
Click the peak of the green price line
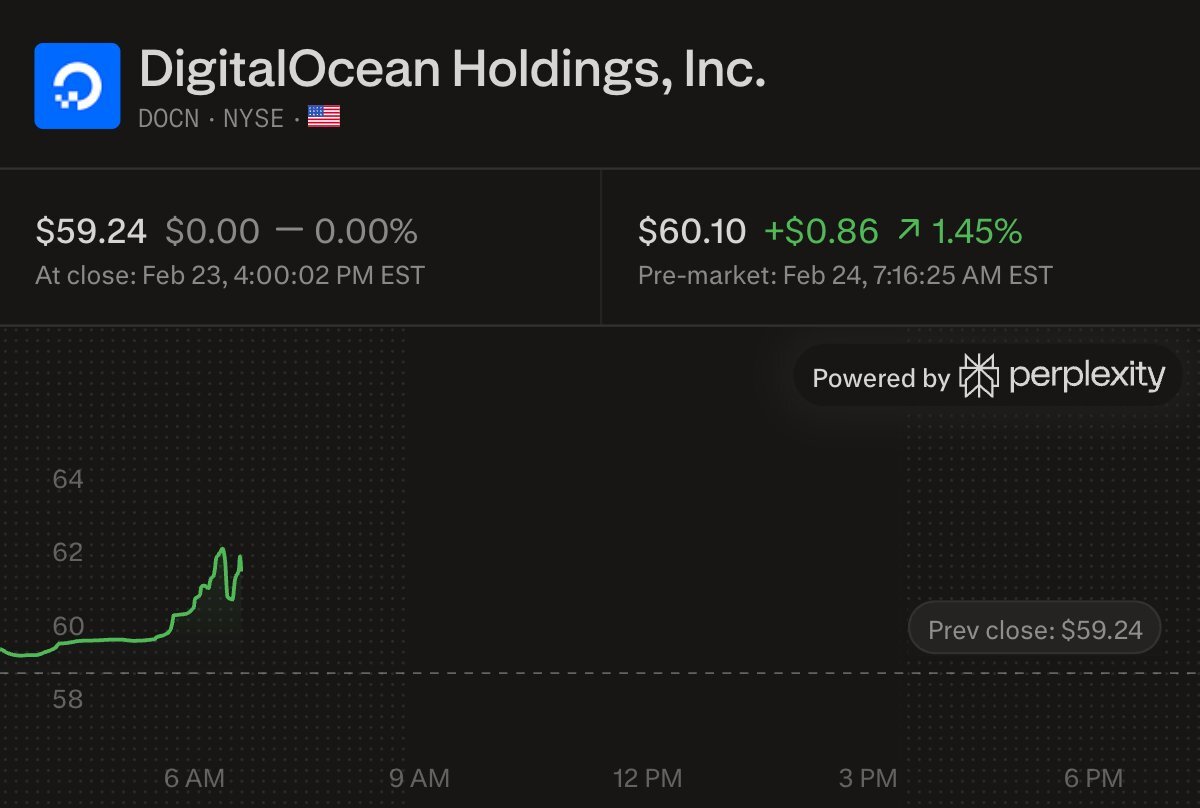222,549
